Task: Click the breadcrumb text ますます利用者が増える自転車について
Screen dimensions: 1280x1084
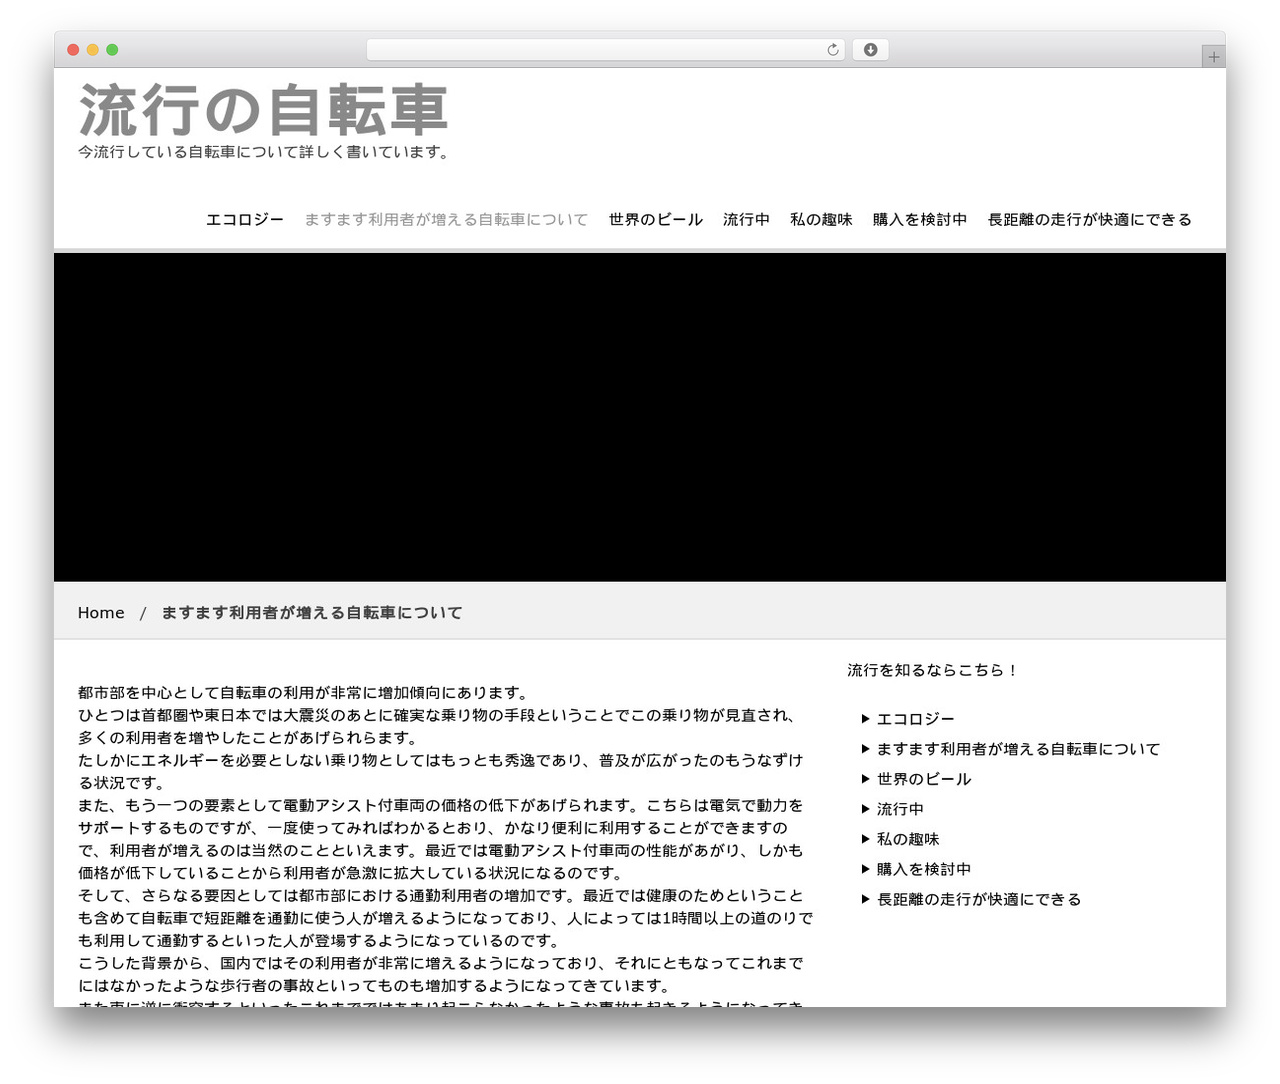Action: point(312,613)
